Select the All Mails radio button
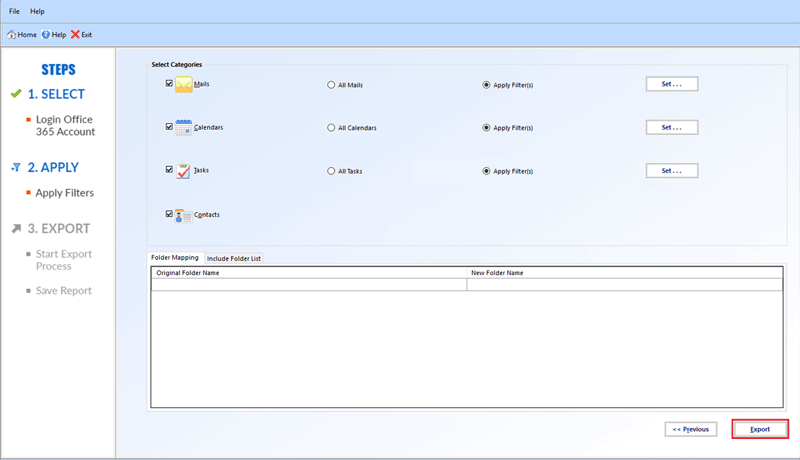The image size is (800, 460). [x=331, y=85]
